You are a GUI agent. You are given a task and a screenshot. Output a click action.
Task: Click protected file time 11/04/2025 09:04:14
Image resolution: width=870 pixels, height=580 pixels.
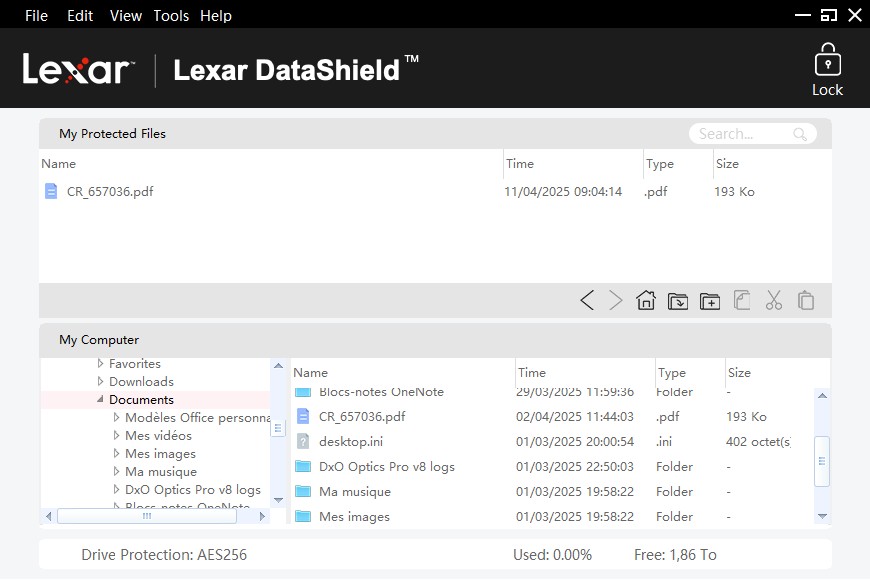[563, 191]
